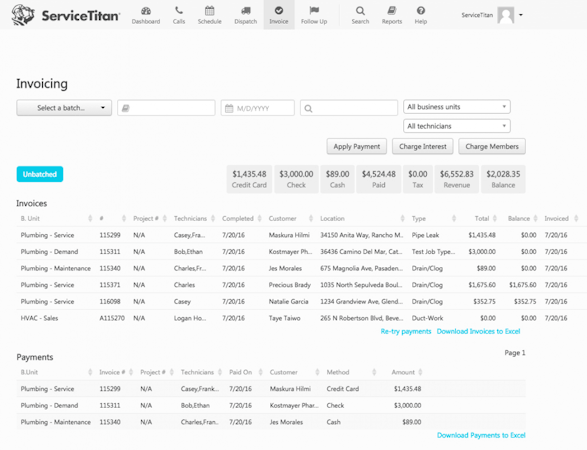
Task: Click the Apply Payment button
Action: point(357,146)
